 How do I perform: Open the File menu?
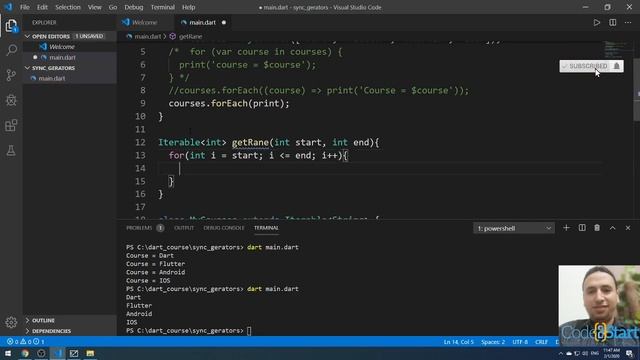pyautogui.click(x=25, y=7)
